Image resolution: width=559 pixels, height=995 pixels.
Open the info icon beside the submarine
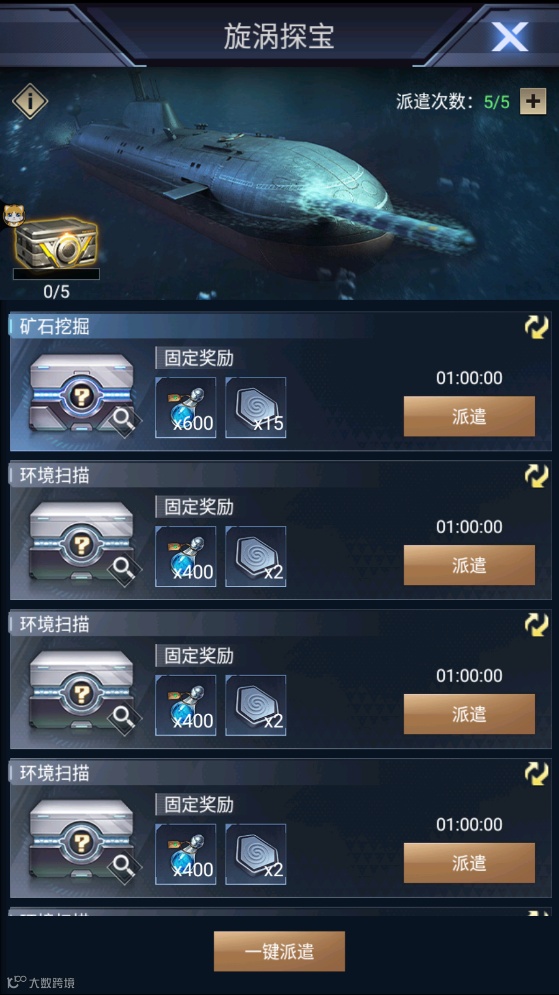click(x=30, y=100)
